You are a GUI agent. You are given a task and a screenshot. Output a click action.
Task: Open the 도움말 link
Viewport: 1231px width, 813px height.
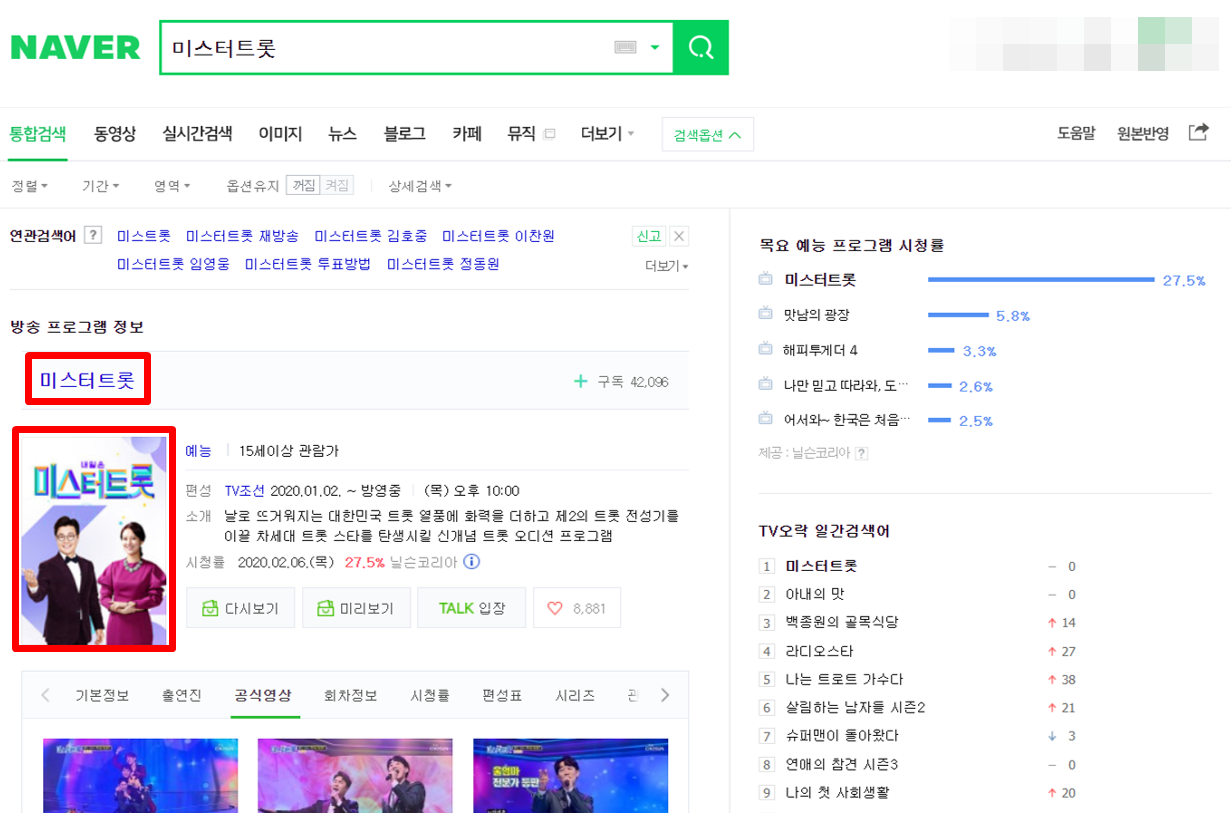pos(1076,133)
